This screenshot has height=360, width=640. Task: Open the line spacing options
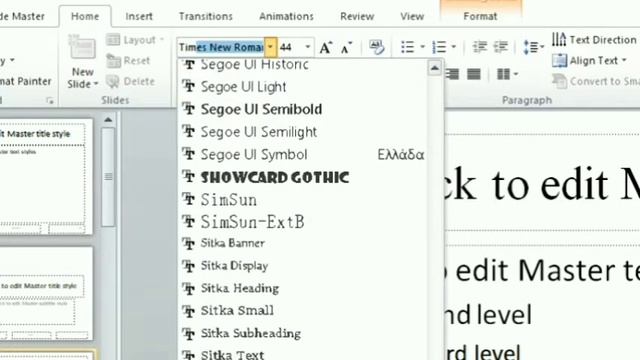point(533,47)
